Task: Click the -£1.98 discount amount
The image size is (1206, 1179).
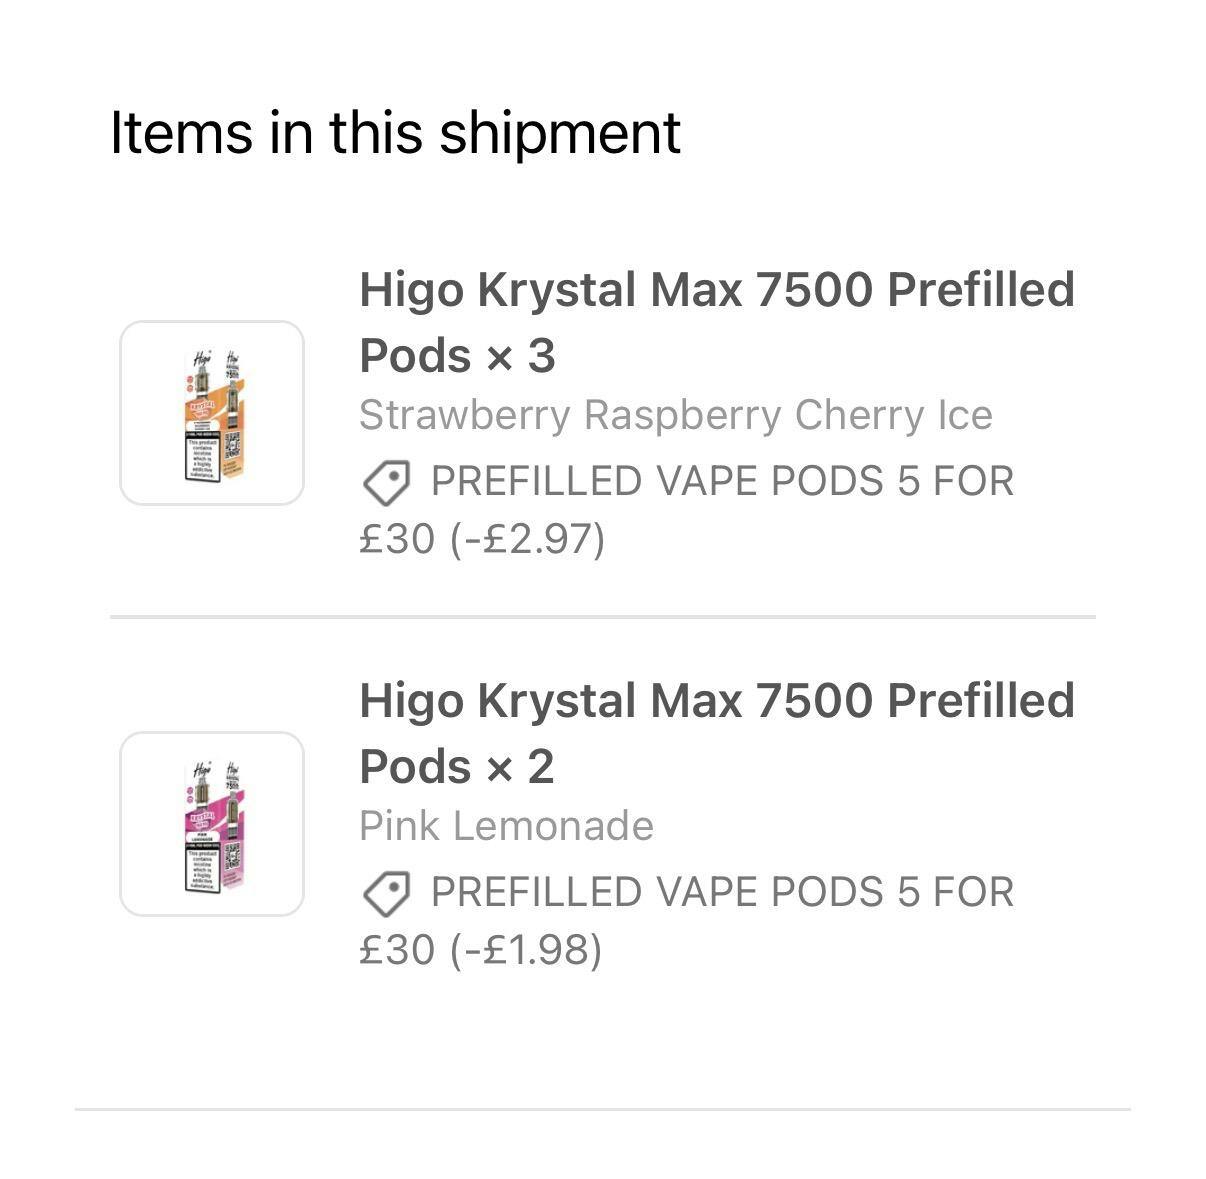Action: pos(526,951)
